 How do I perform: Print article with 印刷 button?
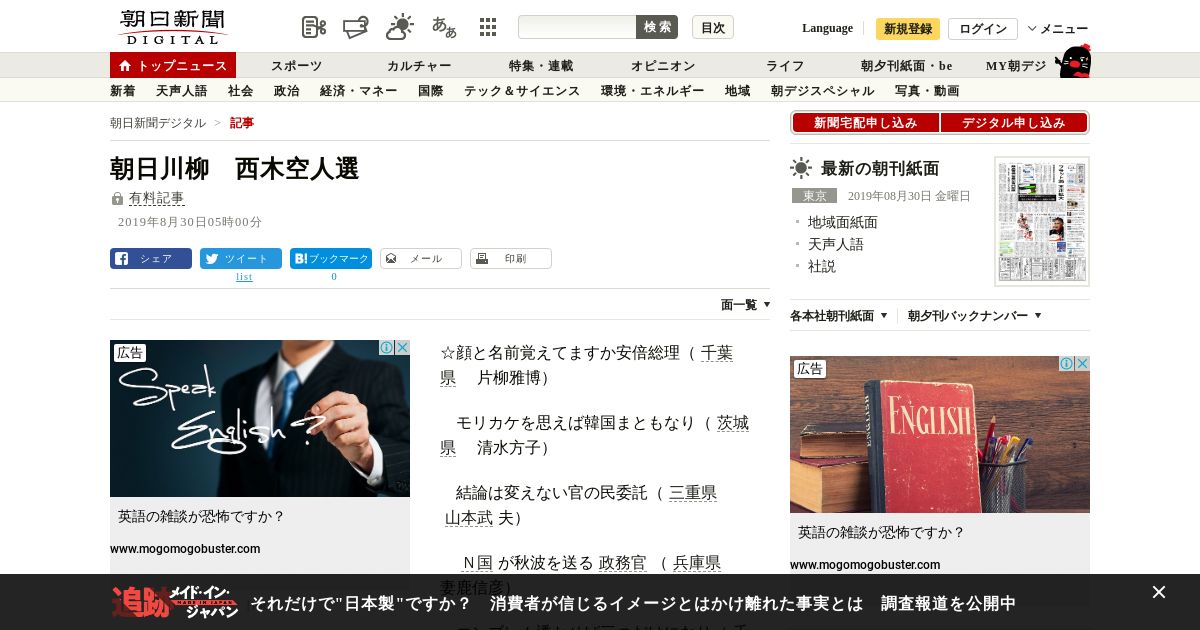coord(511,258)
